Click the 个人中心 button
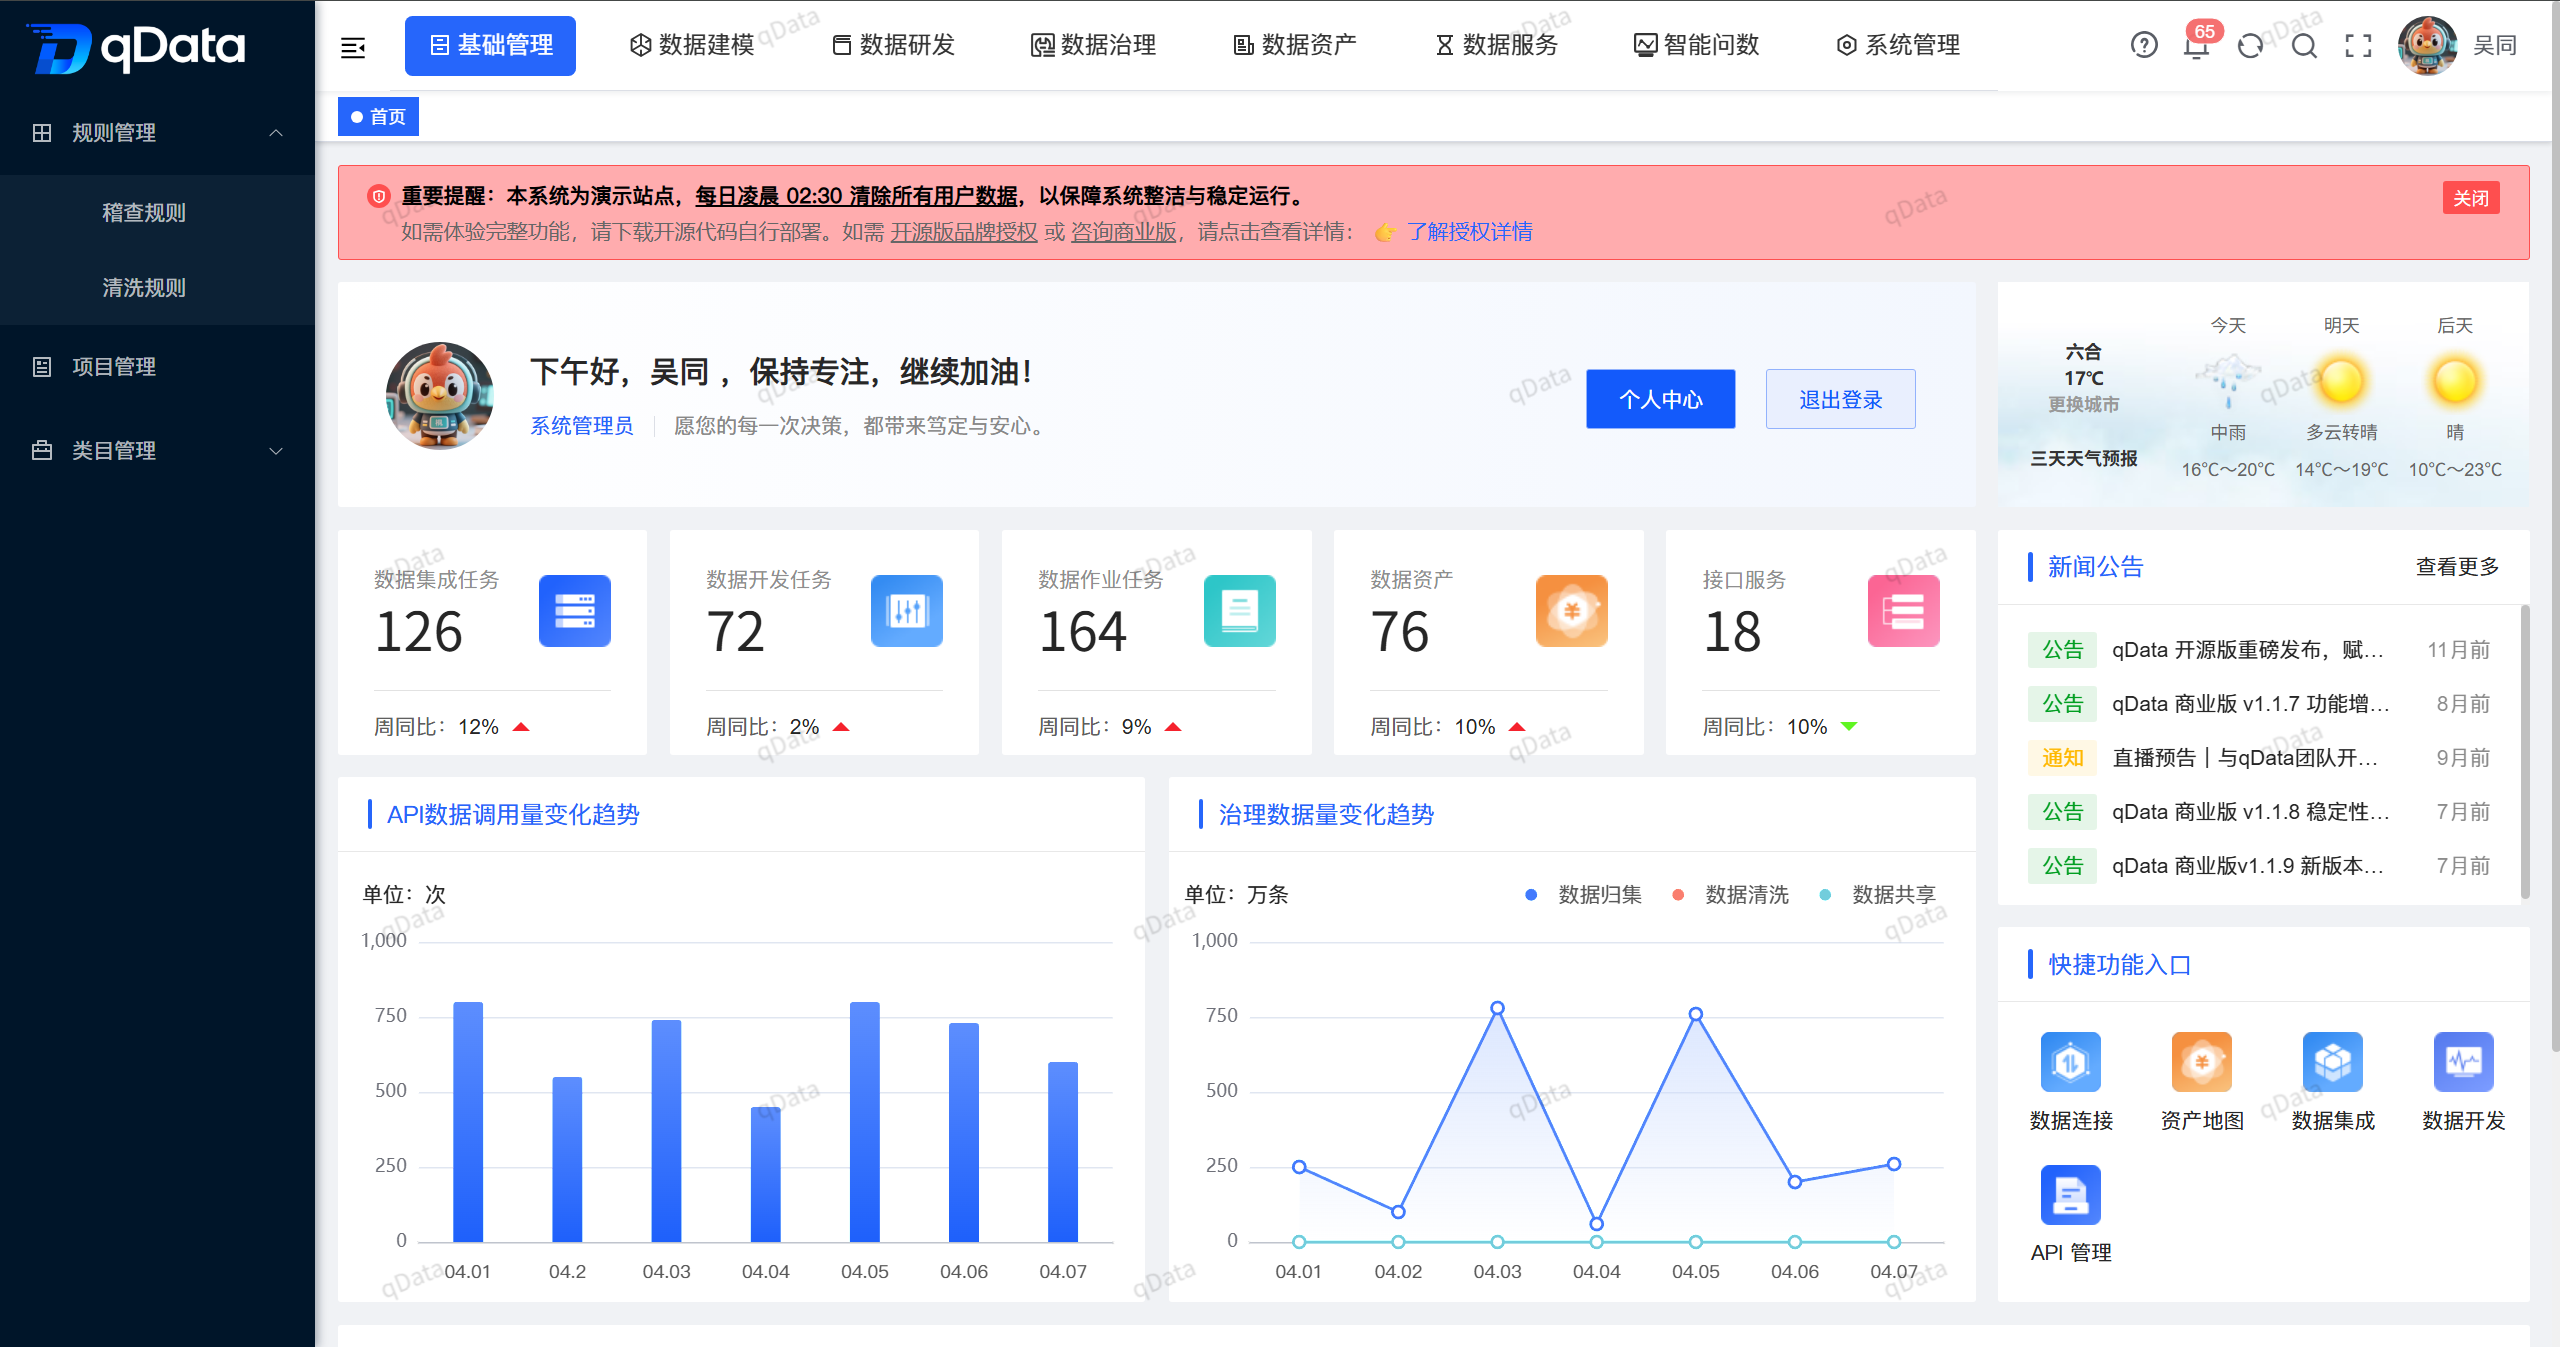2560x1347 pixels. pyautogui.click(x=1661, y=399)
